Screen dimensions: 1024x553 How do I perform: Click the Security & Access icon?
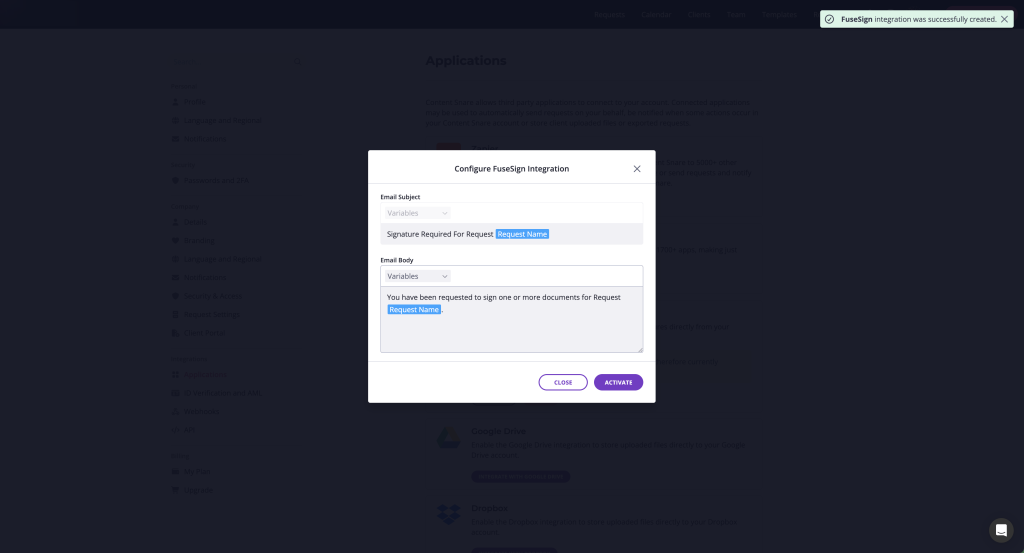pyautogui.click(x=175, y=296)
